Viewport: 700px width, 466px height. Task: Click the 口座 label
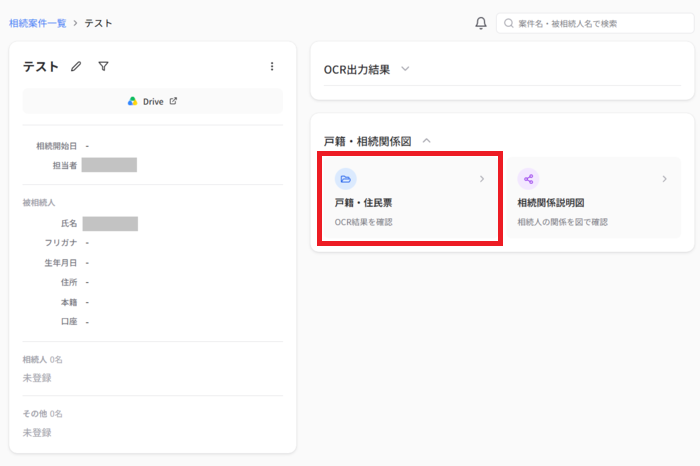(69, 321)
